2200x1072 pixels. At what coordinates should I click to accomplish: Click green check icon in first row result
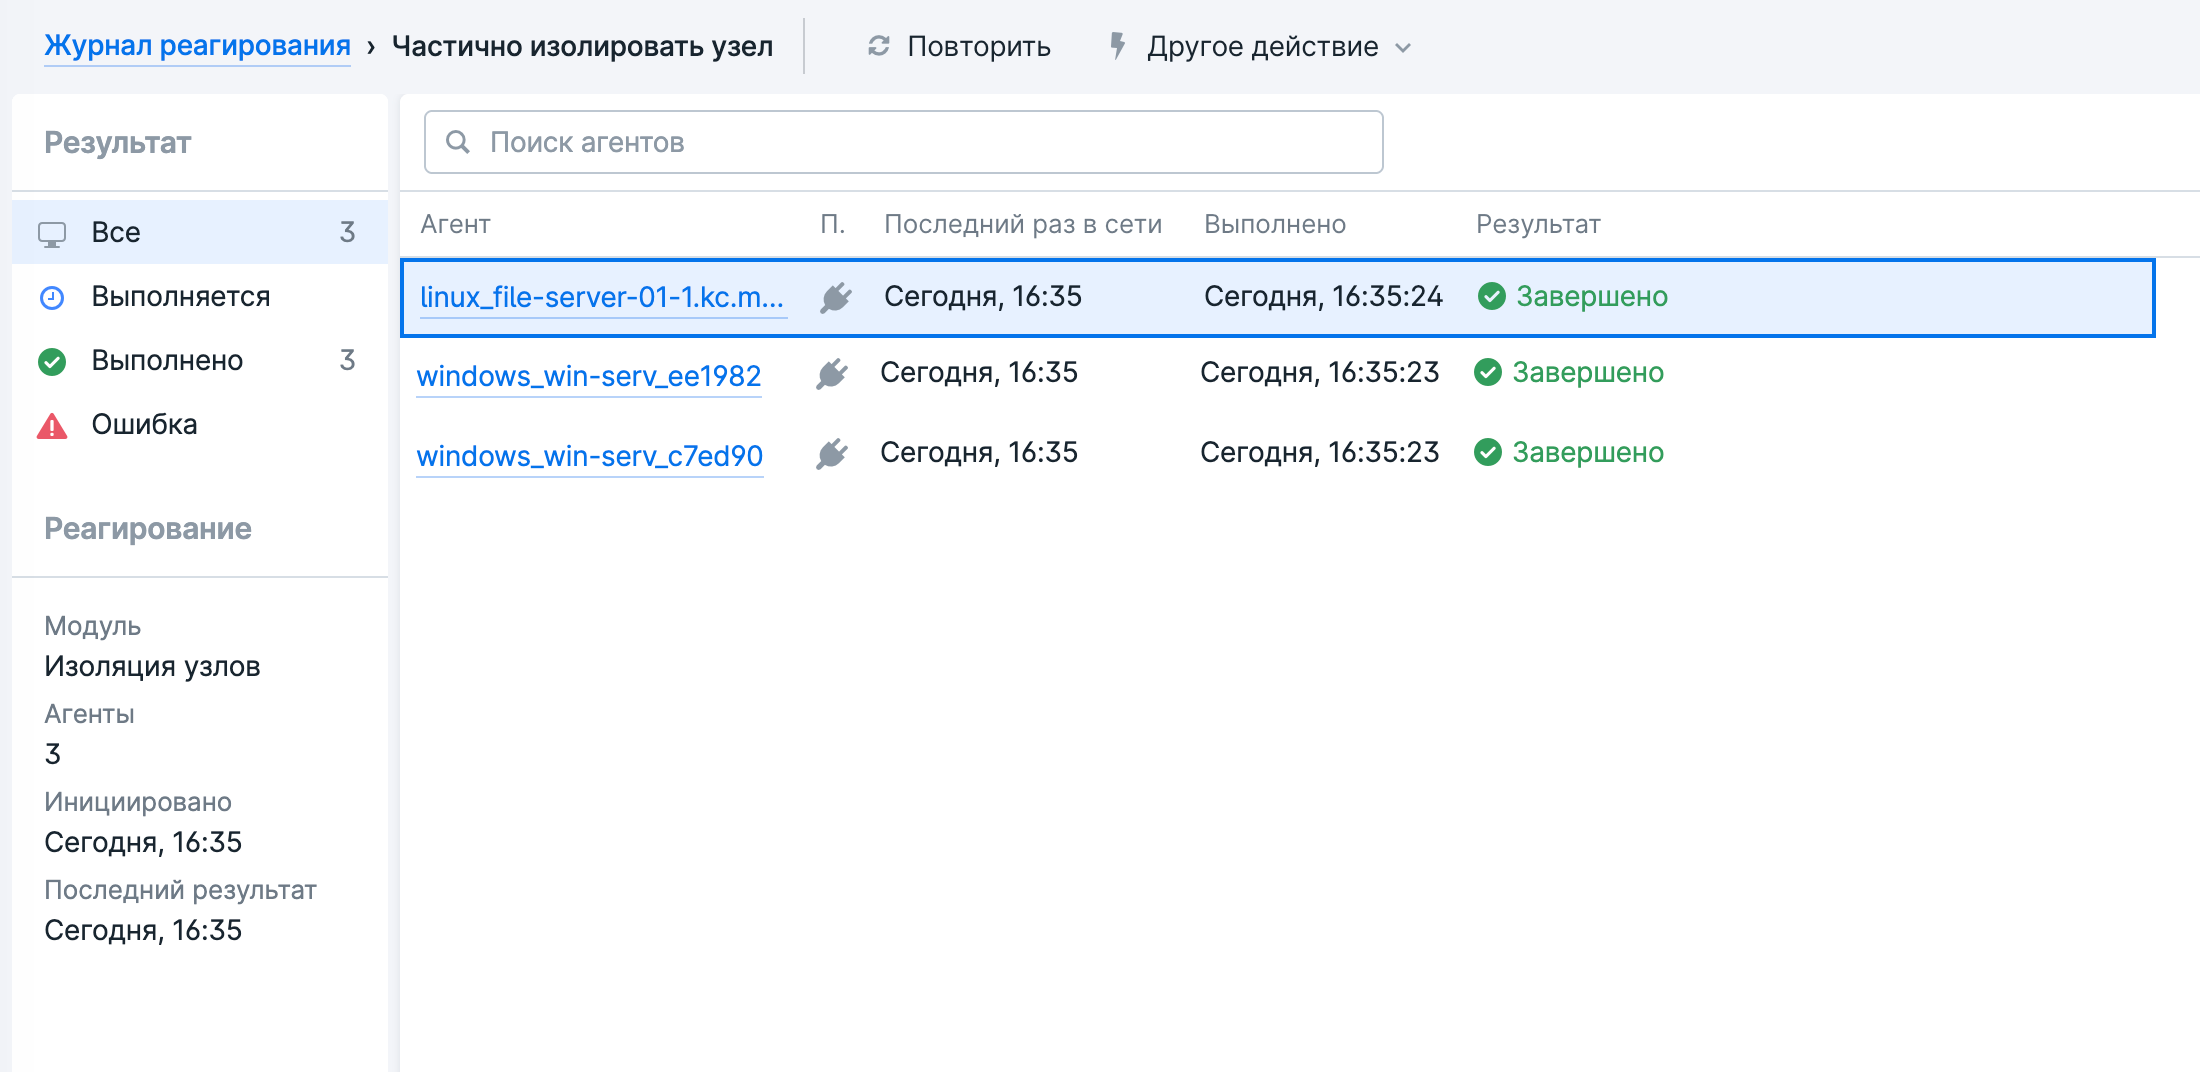tap(1491, 296)
